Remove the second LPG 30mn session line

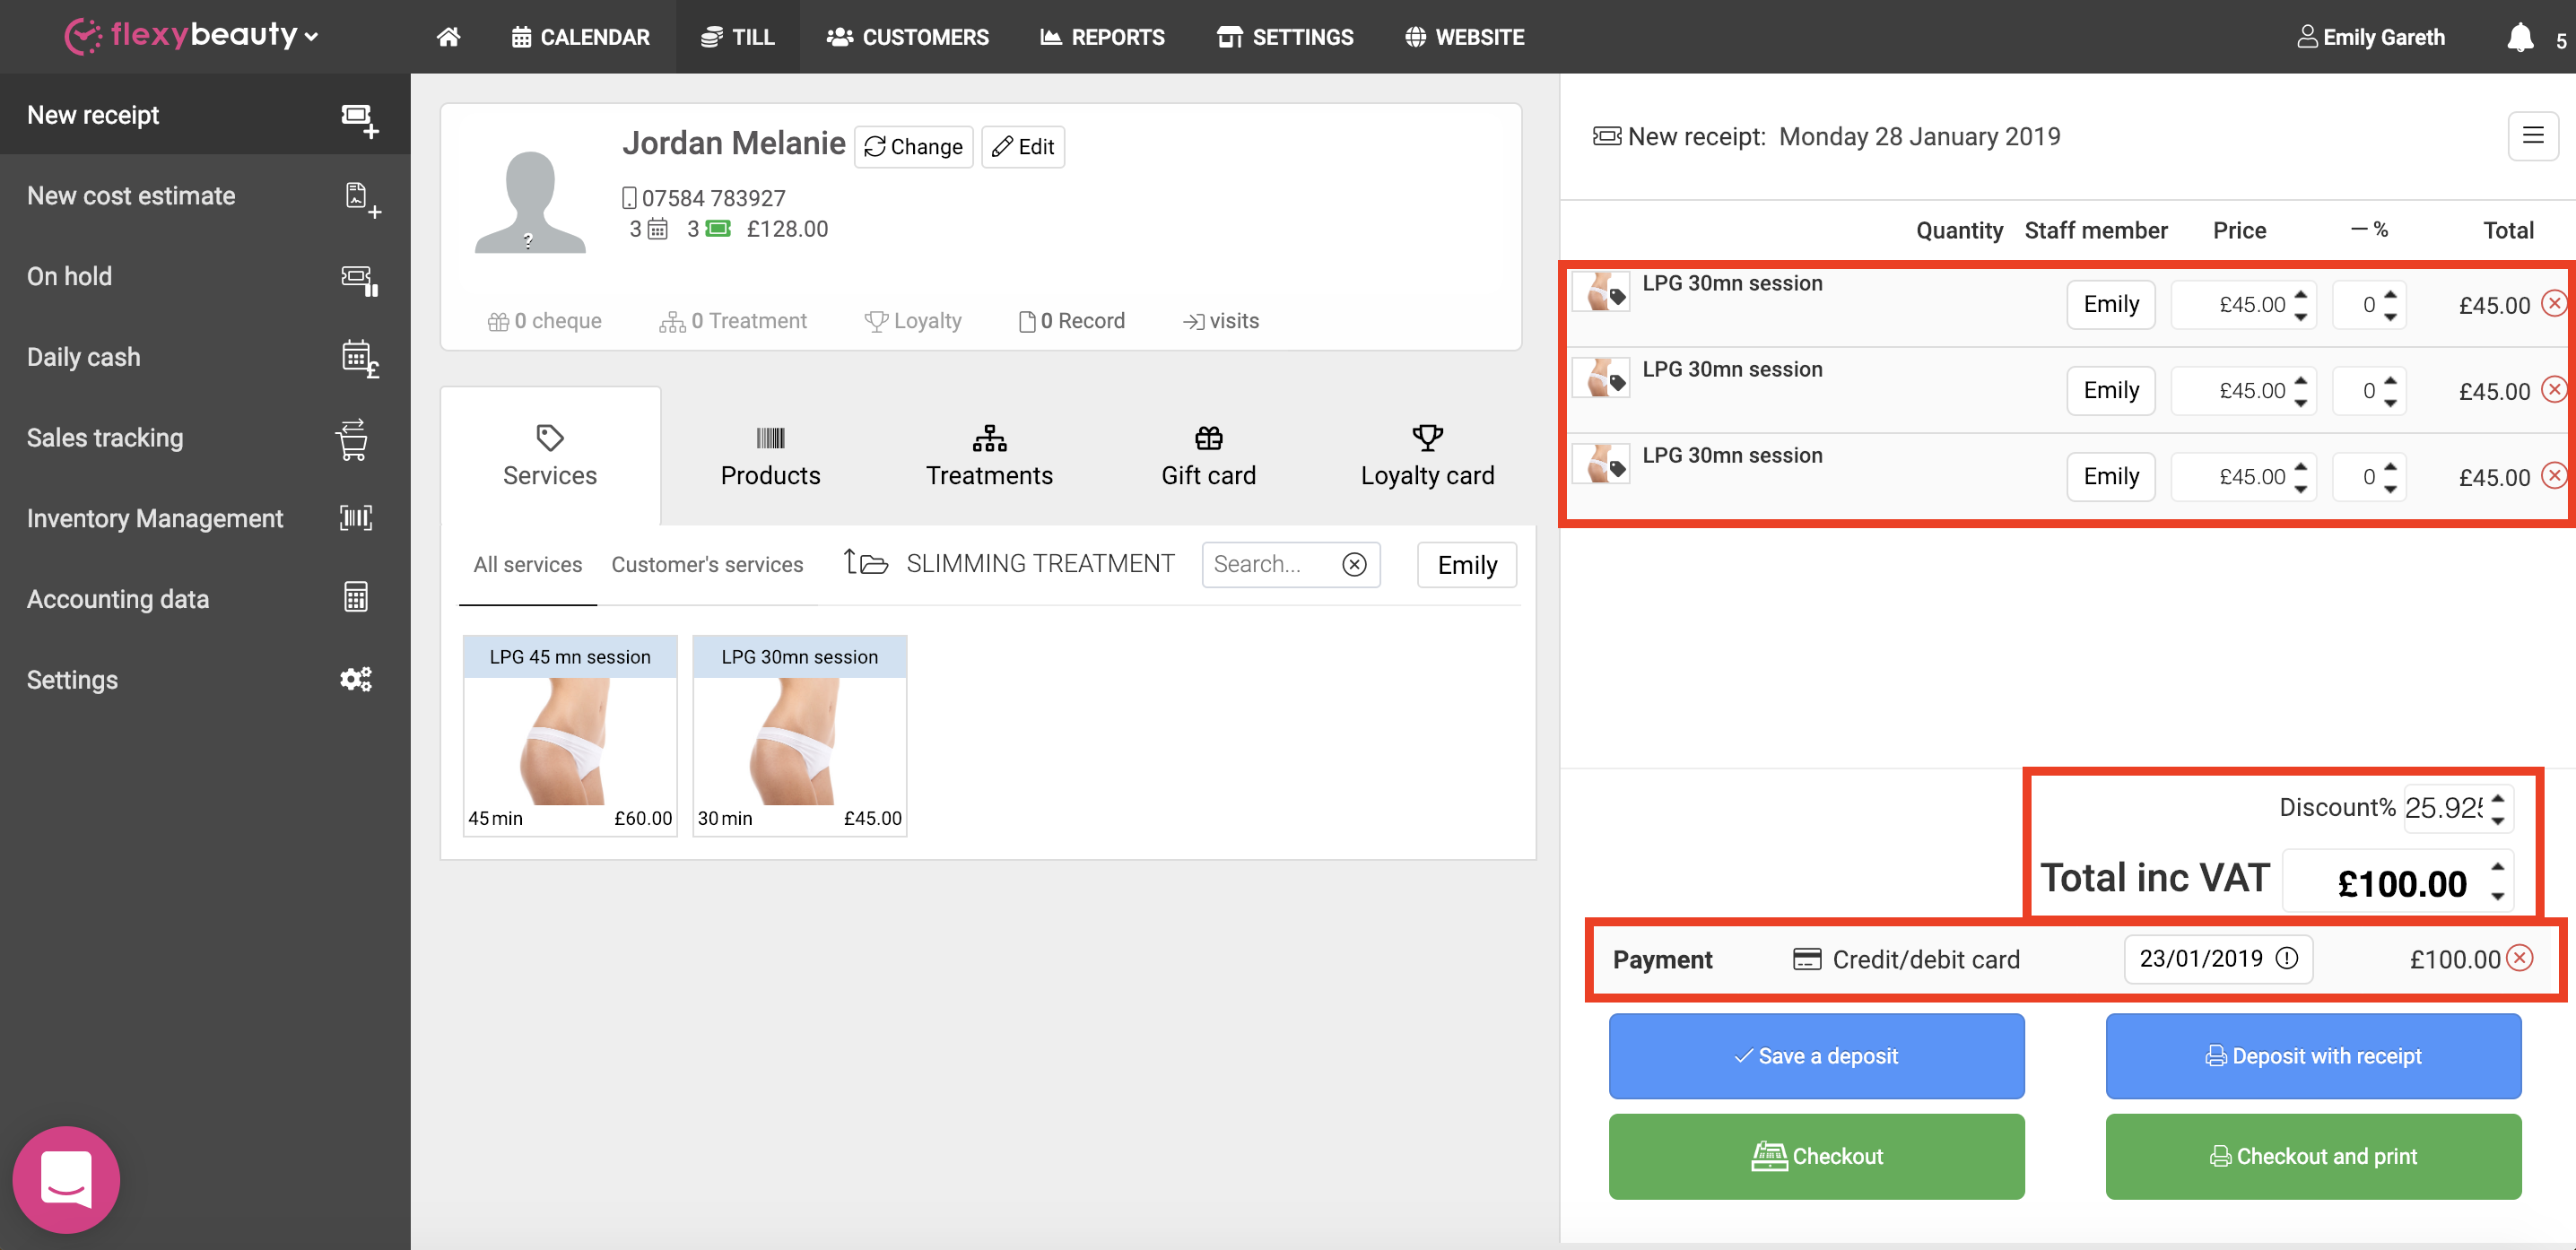pos(2553,389)
